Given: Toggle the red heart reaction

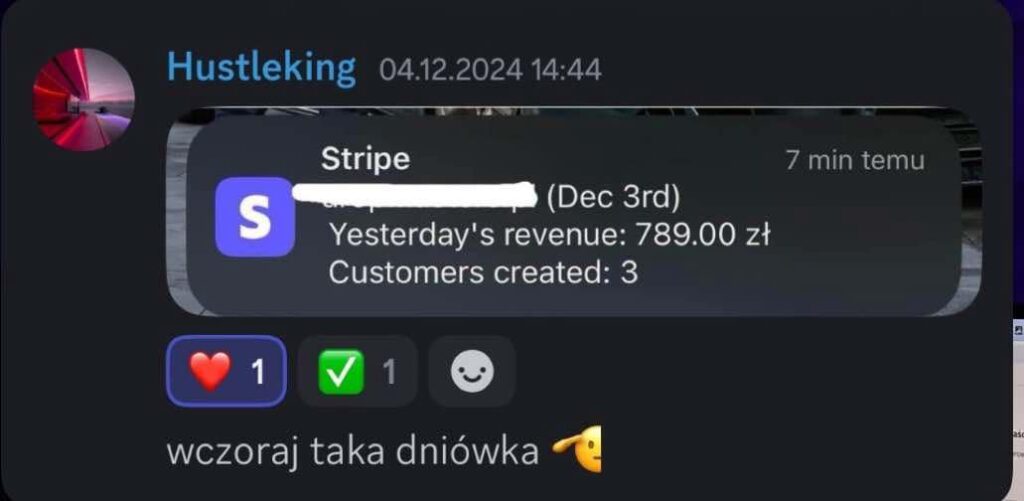Looking at the screenshot, I should click(x=227, y=371).
